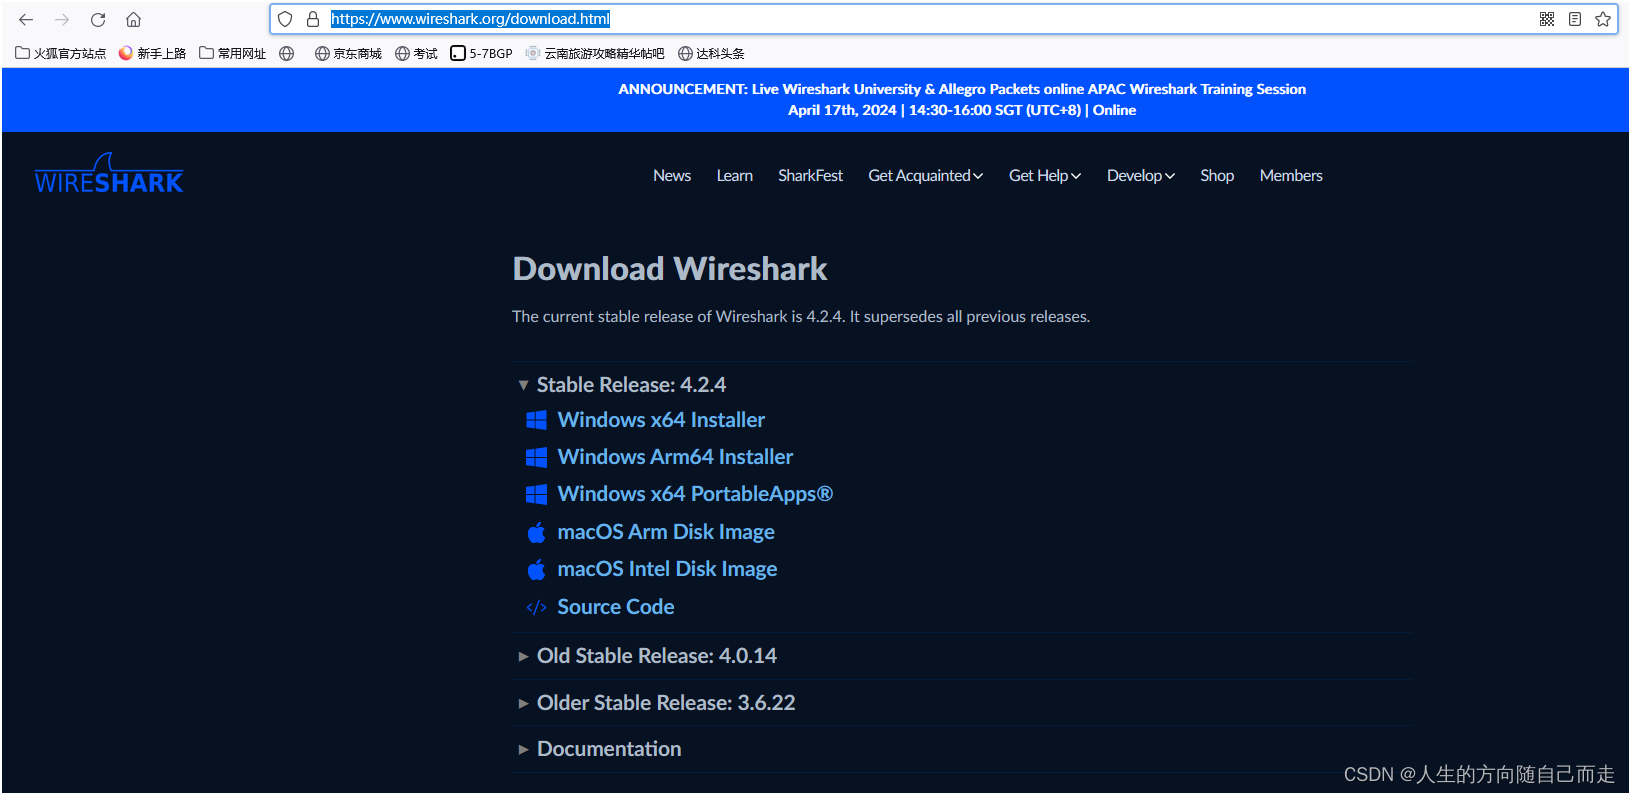
Task: Click the browser forward arrow
Action: pyautogui.click(x=62, y=19)
